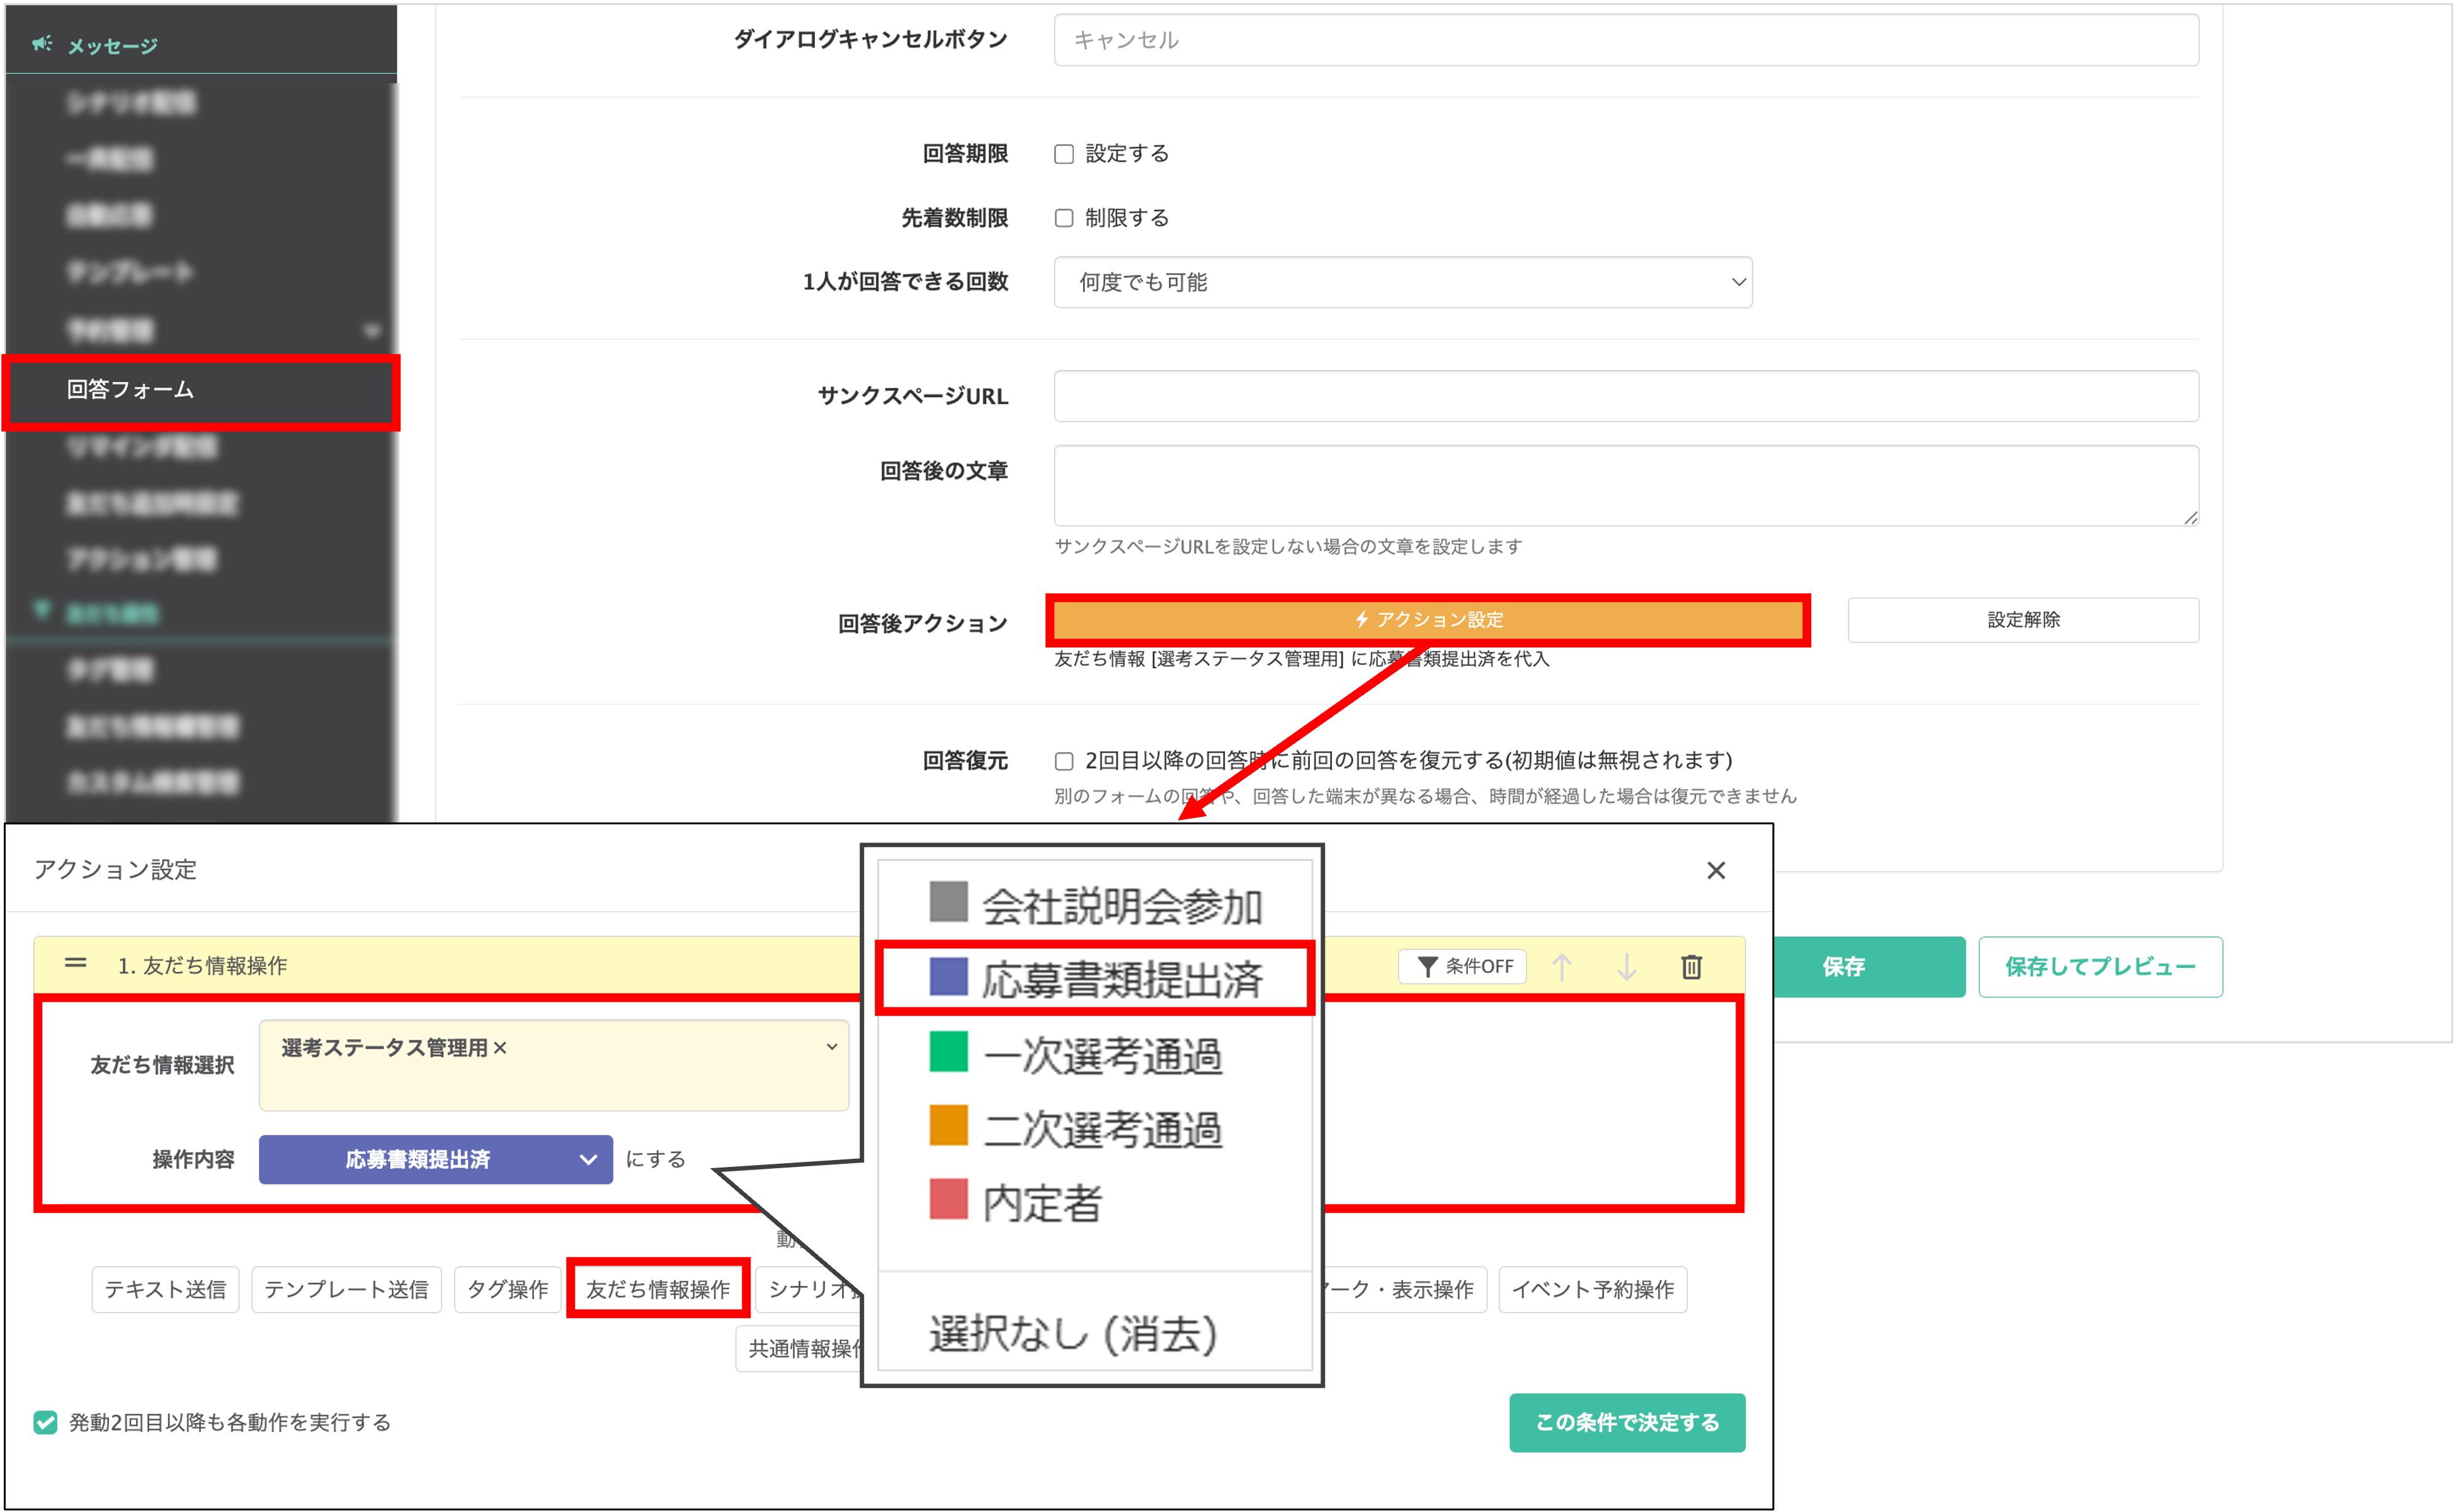Remove 選考ステータス管理用 tag via the × icon

[500, 1047]
